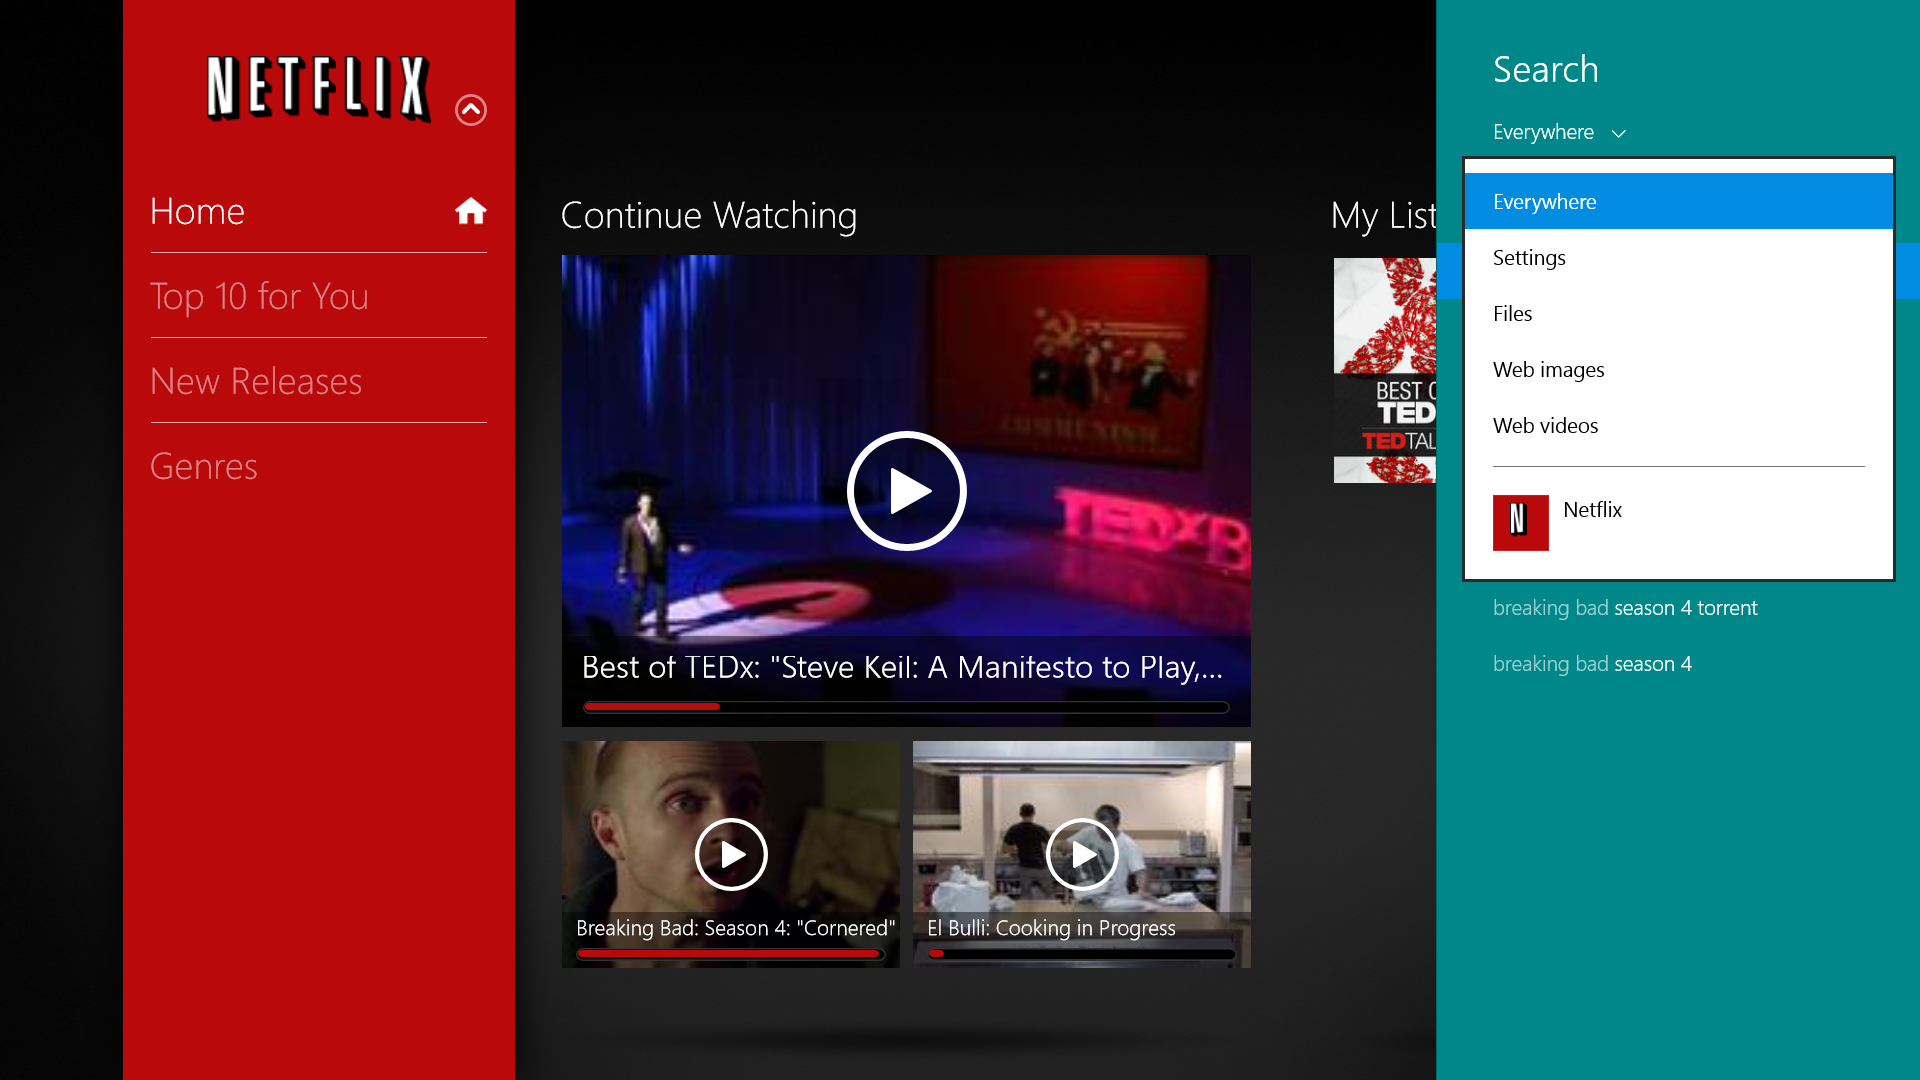The width and height of the screenshot is (1920, 1080).
Task: Click TEDx video progress bar
Action: pyautogui.click(x=906, y=707)
